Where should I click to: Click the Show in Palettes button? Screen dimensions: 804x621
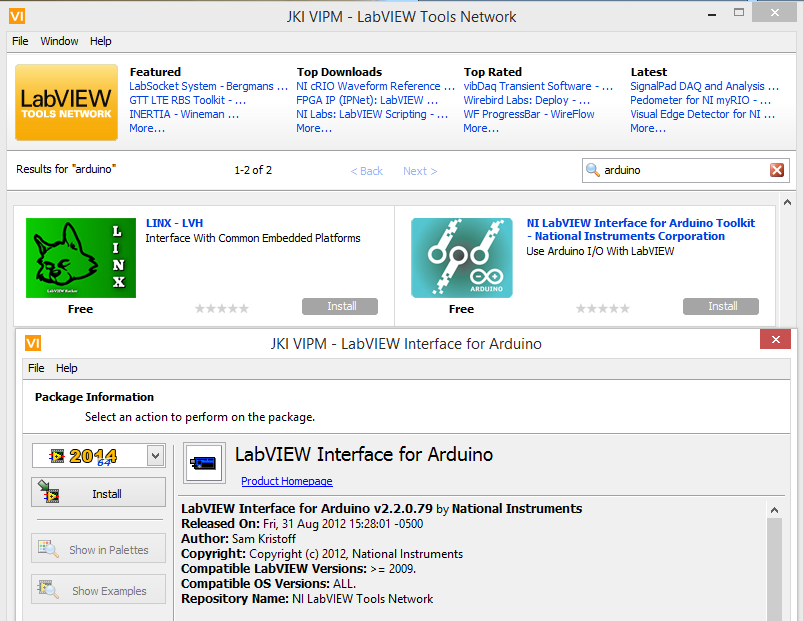coord(98,548)
